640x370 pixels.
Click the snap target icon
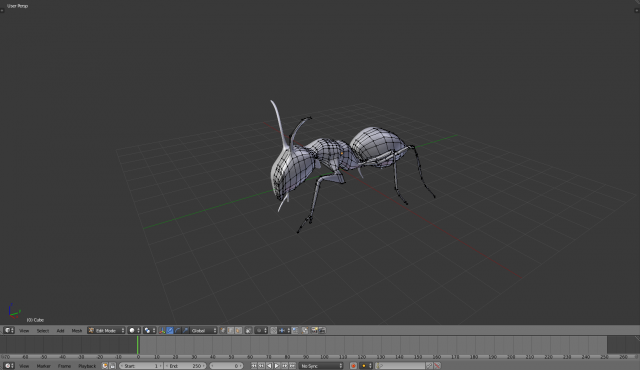click(x=295, y=330)
